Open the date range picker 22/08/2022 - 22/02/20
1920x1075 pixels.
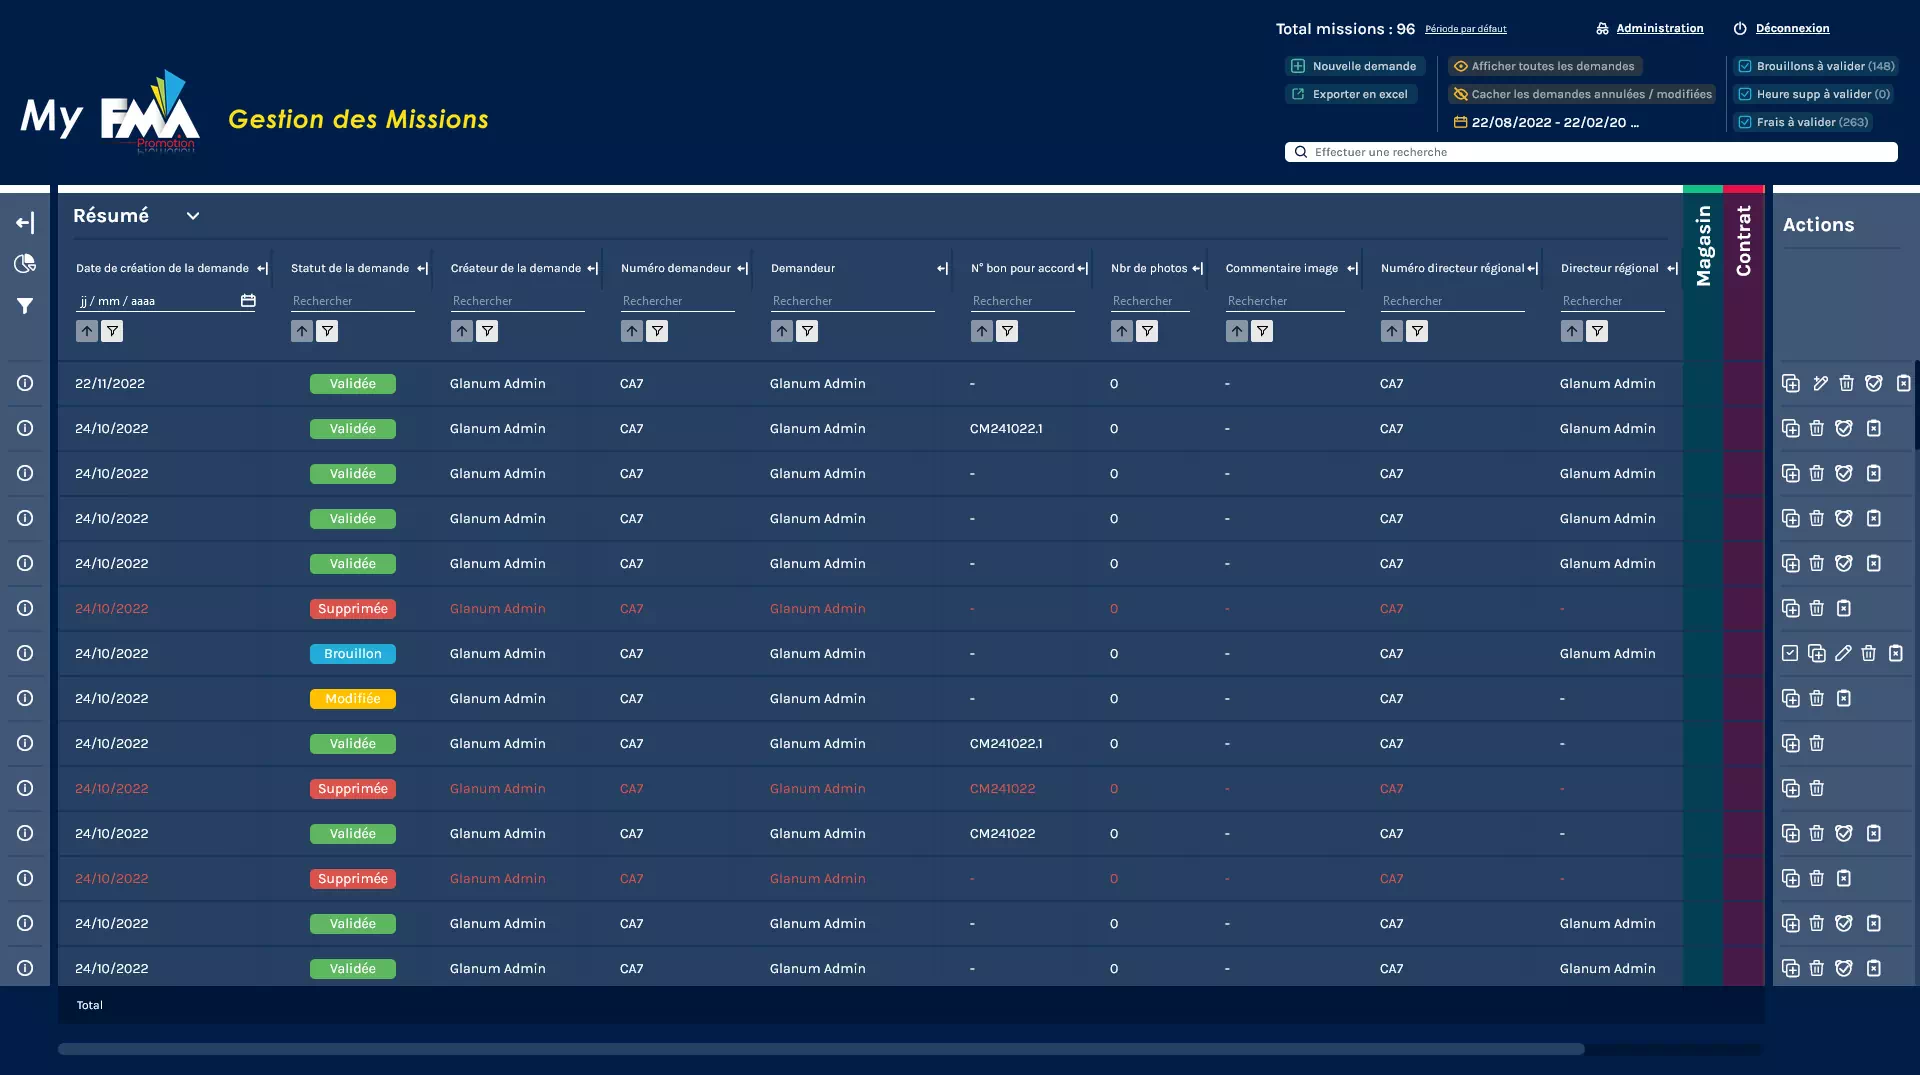[x=1546, y=122]
